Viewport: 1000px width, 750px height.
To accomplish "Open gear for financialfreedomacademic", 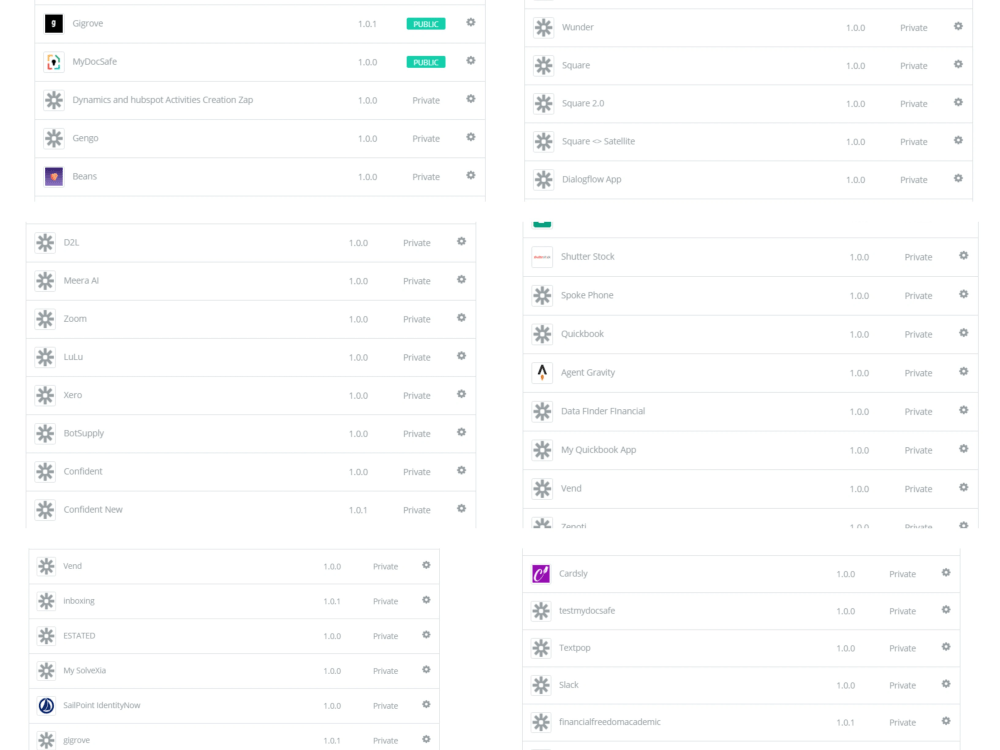I will [x=946, y=721].
